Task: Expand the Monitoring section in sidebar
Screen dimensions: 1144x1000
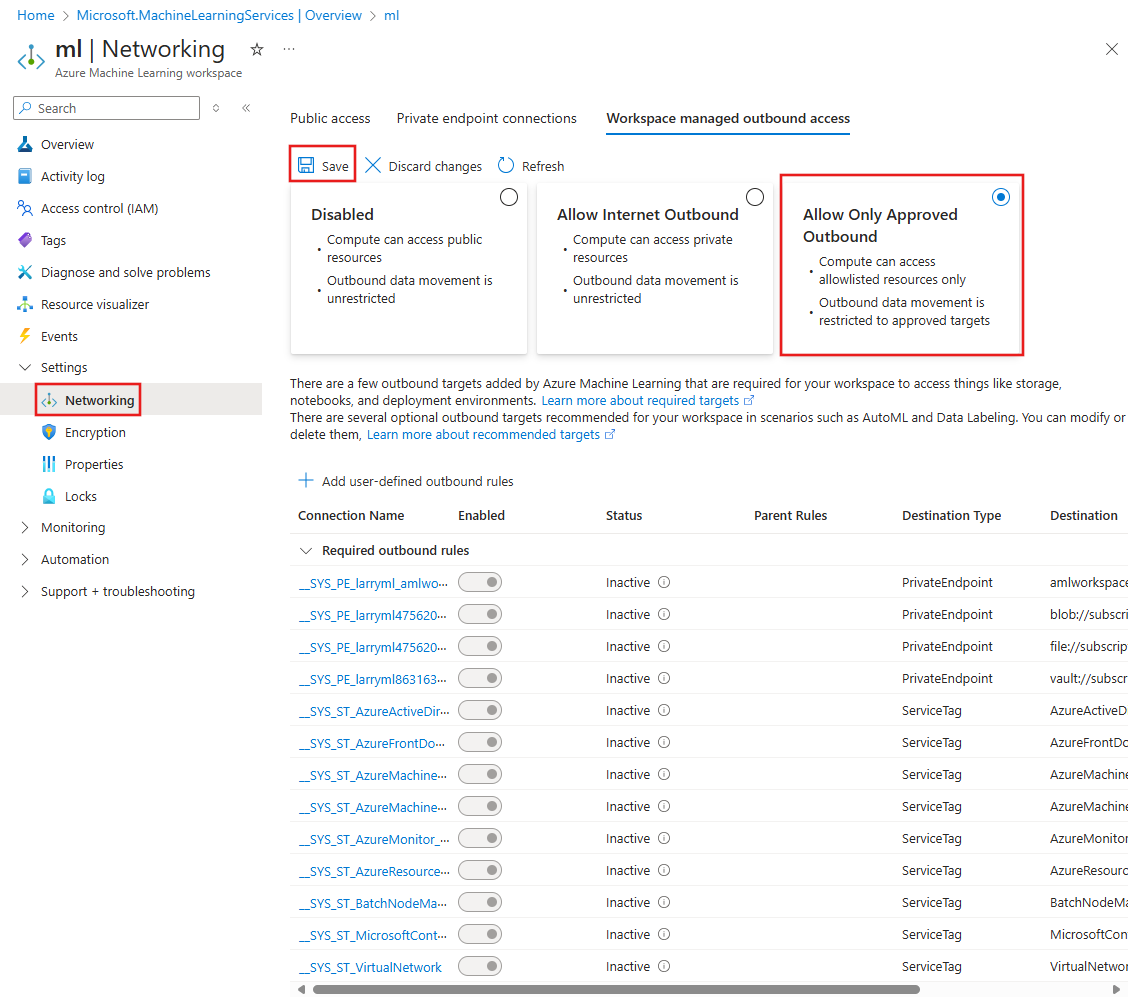Action: click(26, 527)
